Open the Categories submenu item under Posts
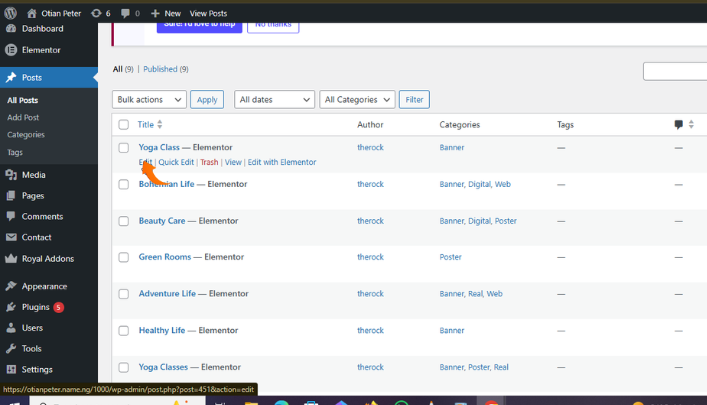This screenshot has height=405, width=707. pos(26,134)
